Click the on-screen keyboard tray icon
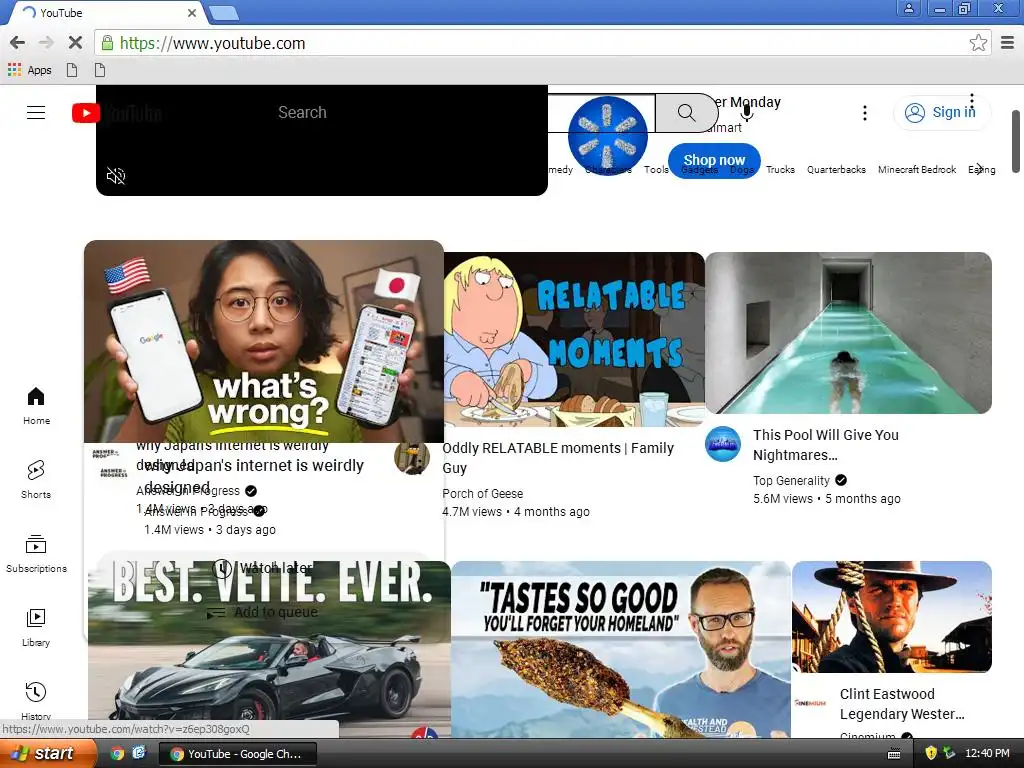 pos(894,754)
